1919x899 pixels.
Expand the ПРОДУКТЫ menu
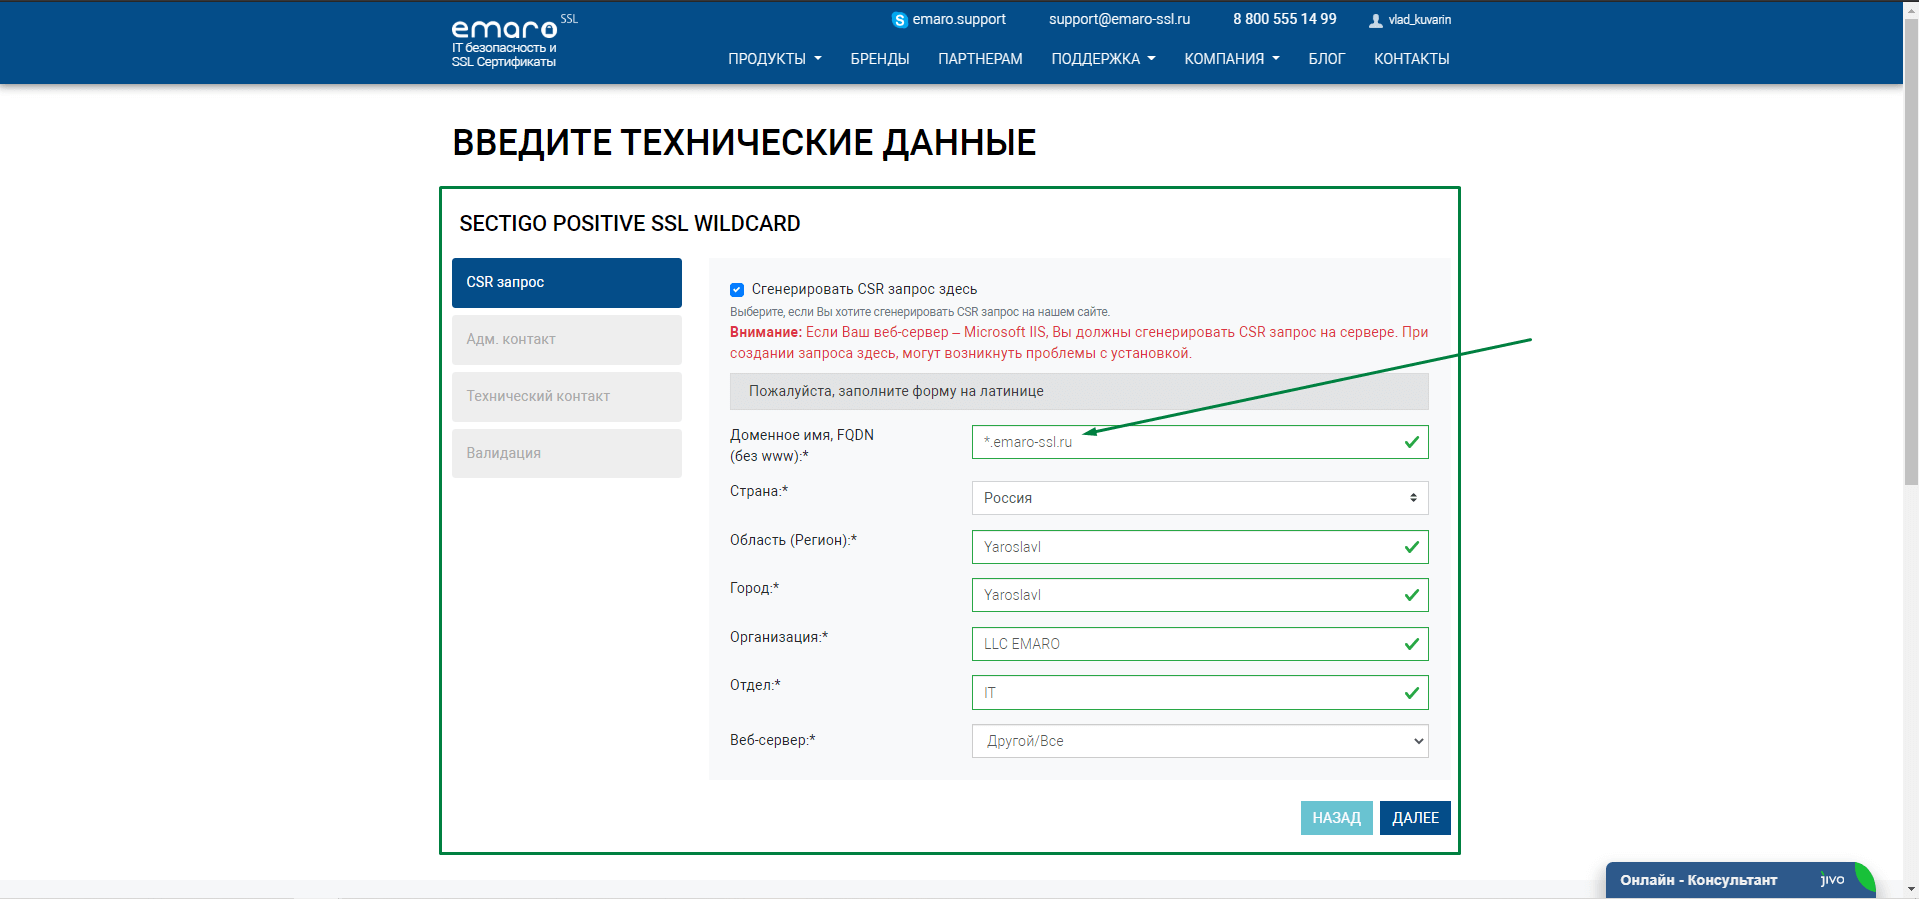click(x=774, y=59)
